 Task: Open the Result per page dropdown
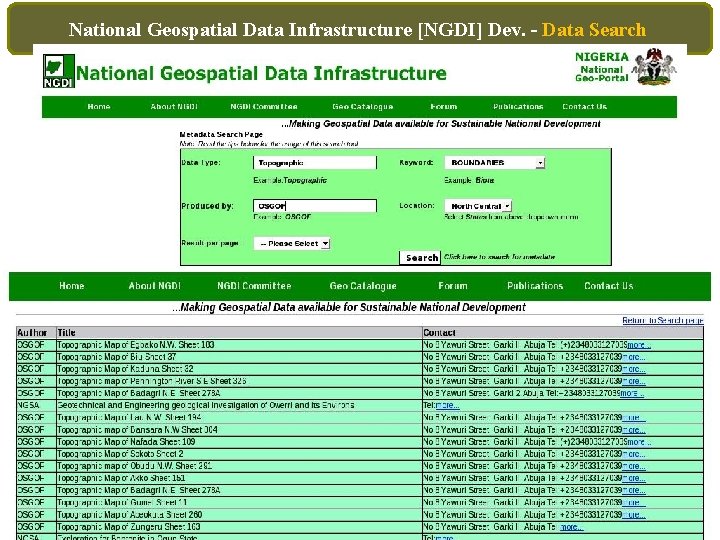(x=292, y=243)
